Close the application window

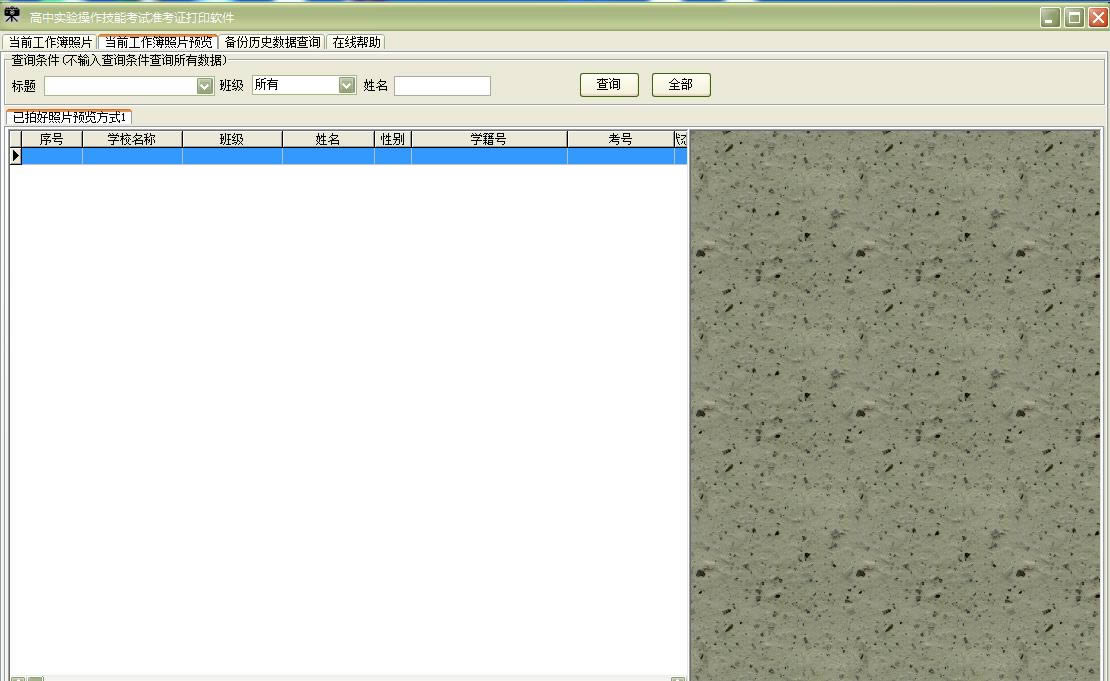pyautogui.click(x=1098, y=18)
